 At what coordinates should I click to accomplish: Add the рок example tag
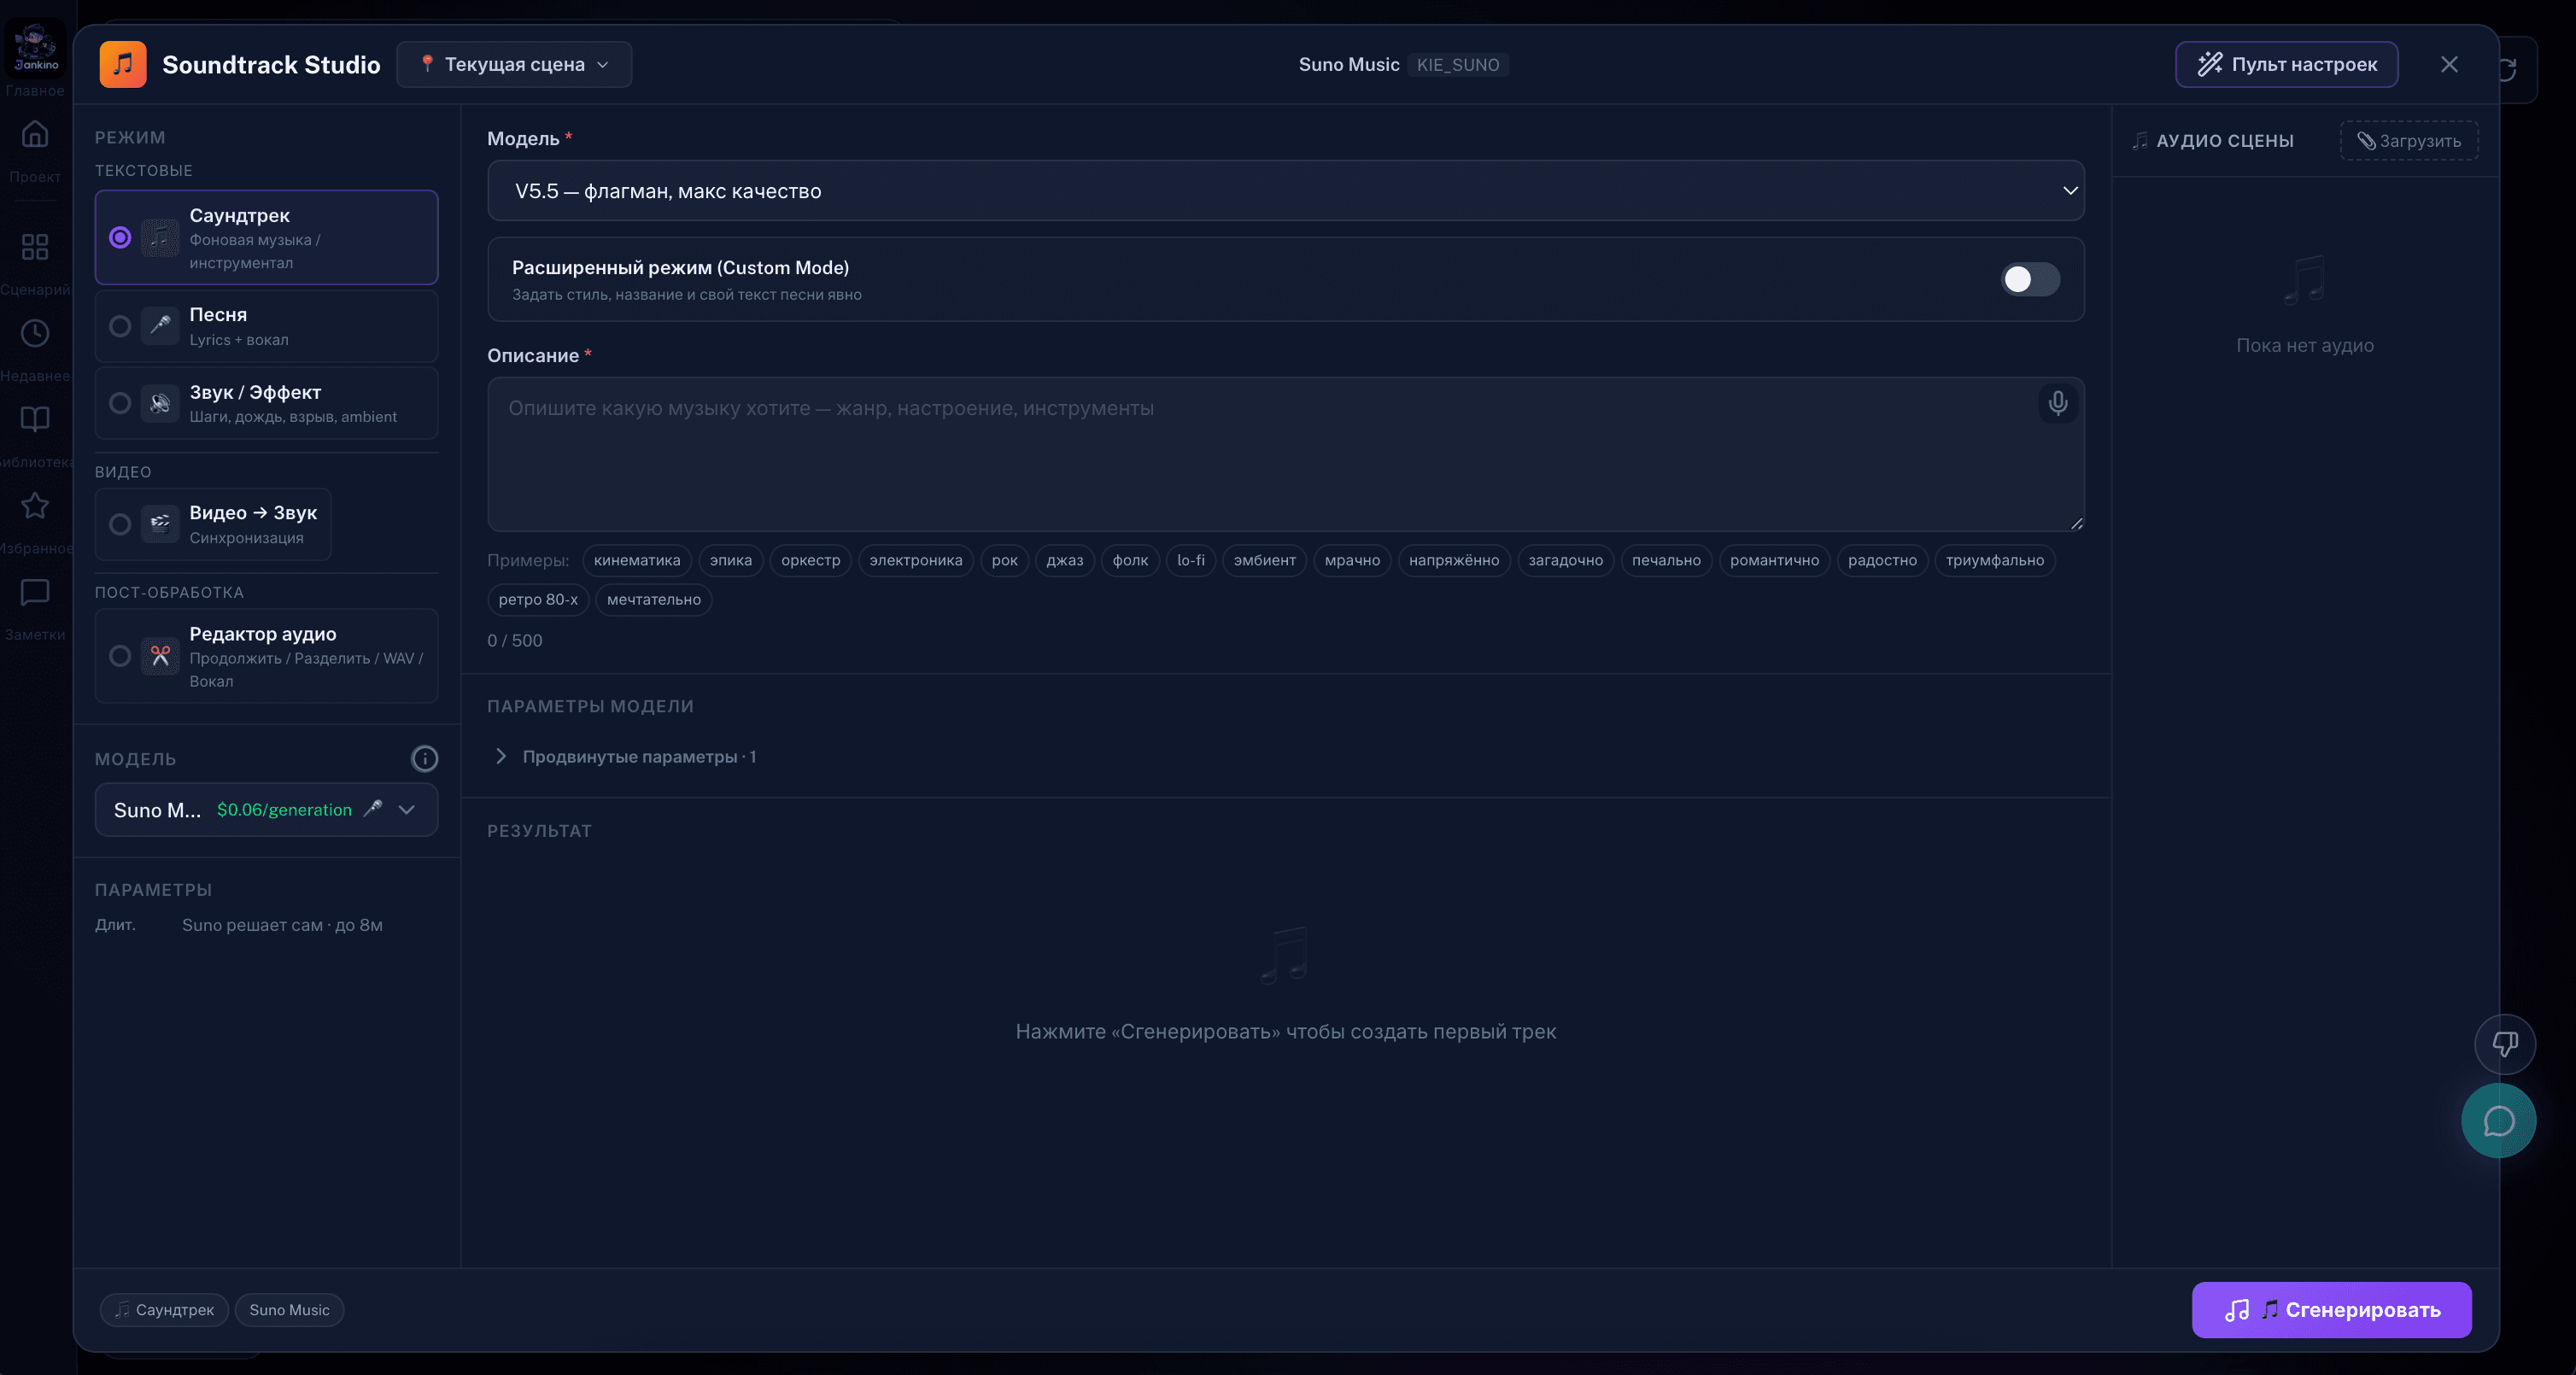pyautogui.click(x=1004, y=560)
